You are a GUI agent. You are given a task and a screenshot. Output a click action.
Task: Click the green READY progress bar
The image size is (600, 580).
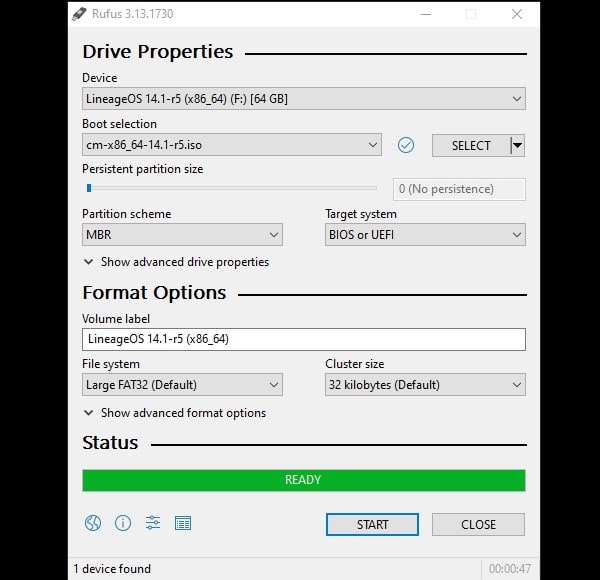coord(304,480)
